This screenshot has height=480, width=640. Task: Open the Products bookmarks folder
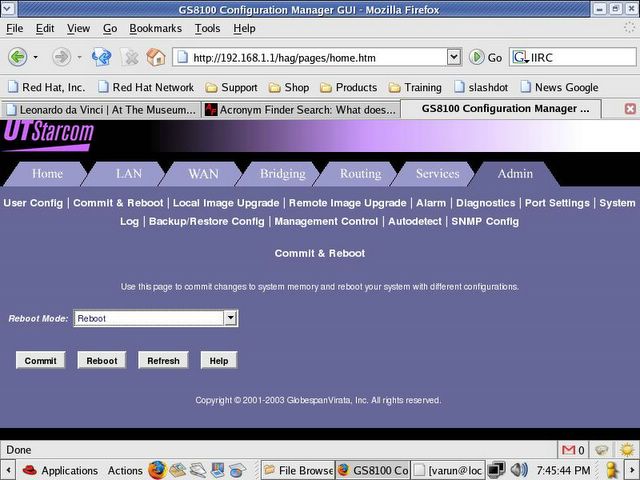[349, 87]
